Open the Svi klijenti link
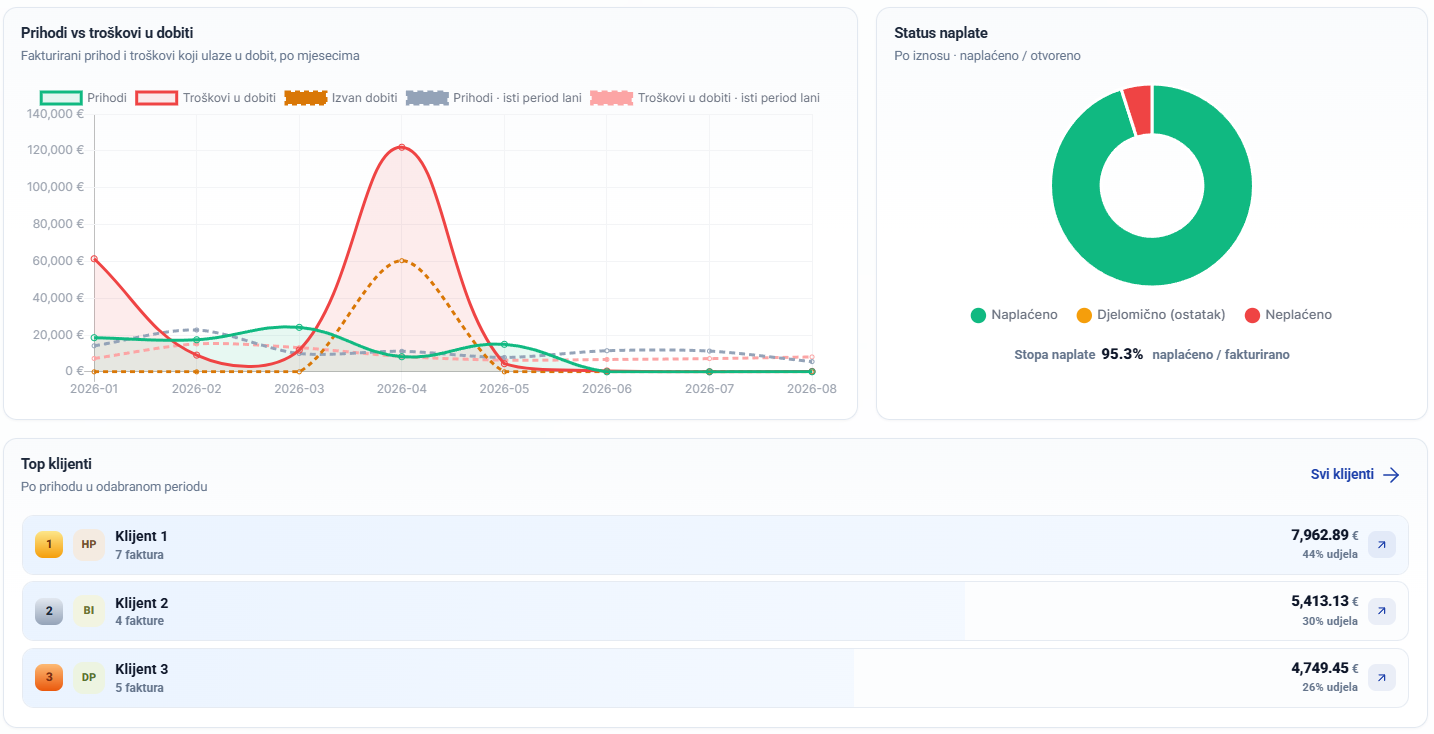Image resolution: width=1434 pixels, height=734 pixels. (1355, 474)
